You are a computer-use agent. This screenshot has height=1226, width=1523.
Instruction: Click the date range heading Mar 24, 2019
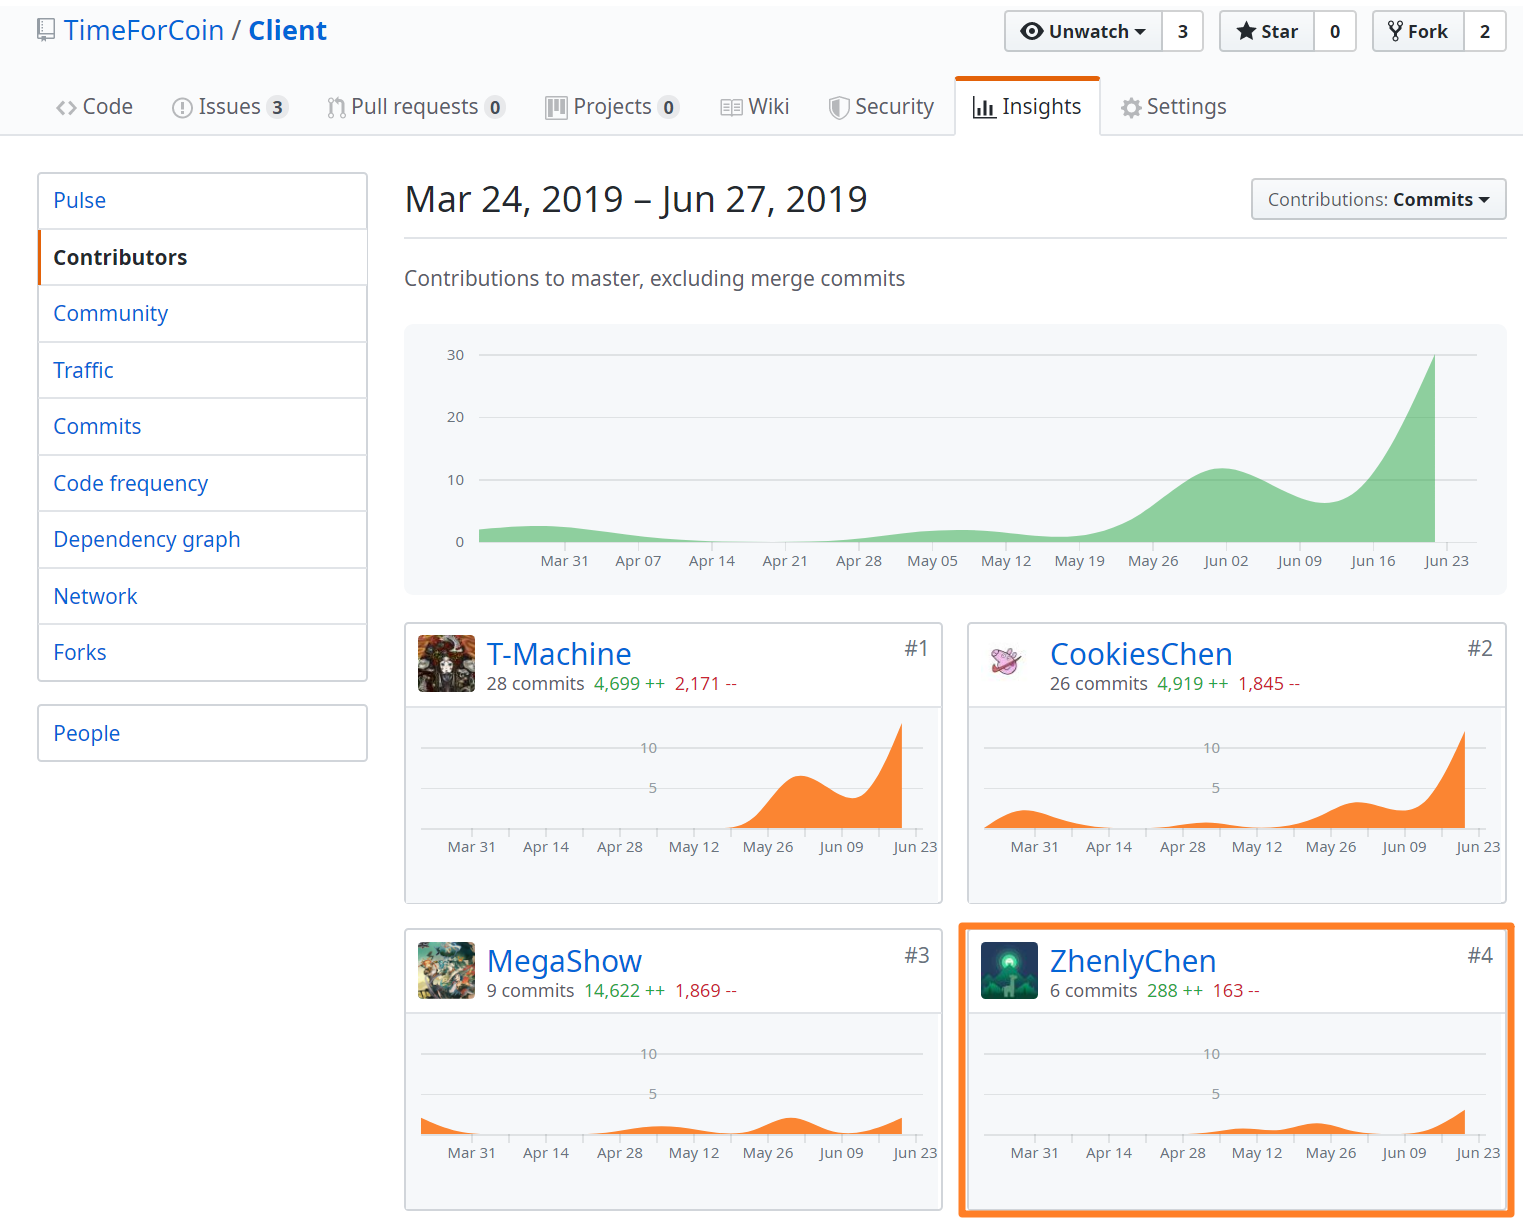(514, 200)
